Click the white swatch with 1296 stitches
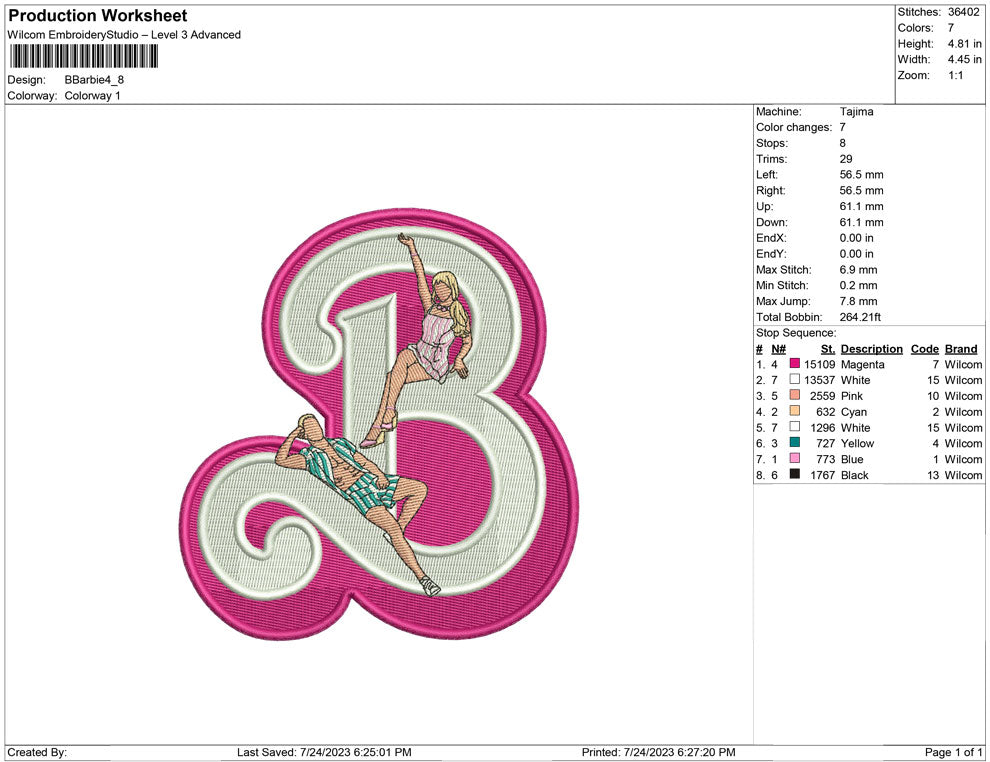 (795, 428)
